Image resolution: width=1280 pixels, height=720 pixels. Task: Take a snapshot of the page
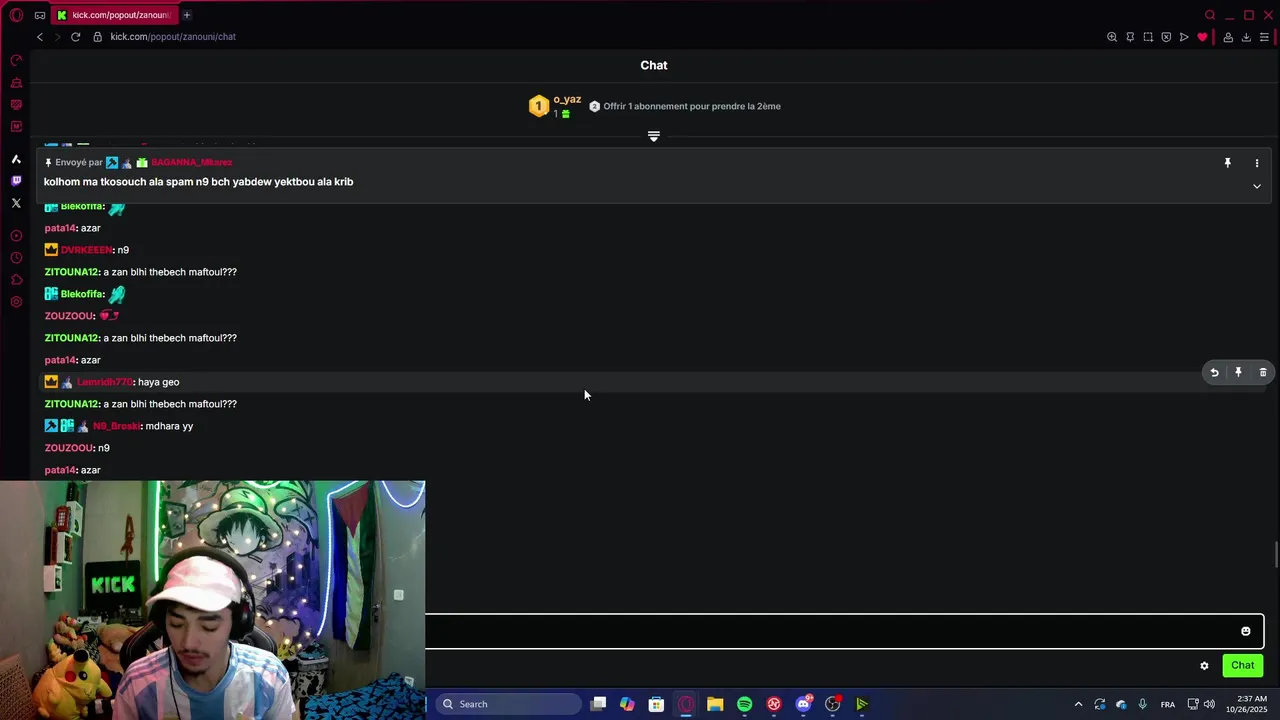click(1148, 37)
